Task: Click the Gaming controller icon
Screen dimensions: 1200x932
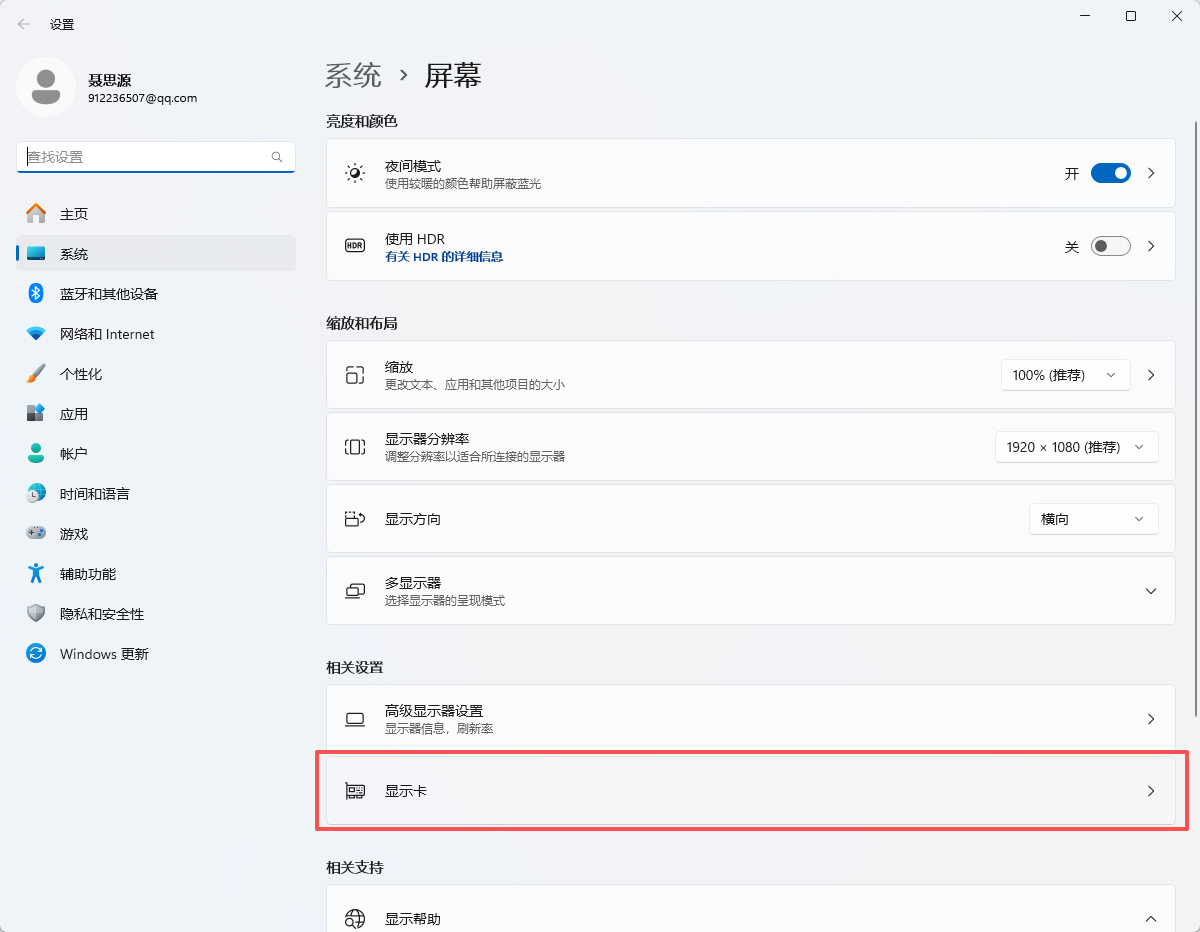Action: click(x=36, y=534)
